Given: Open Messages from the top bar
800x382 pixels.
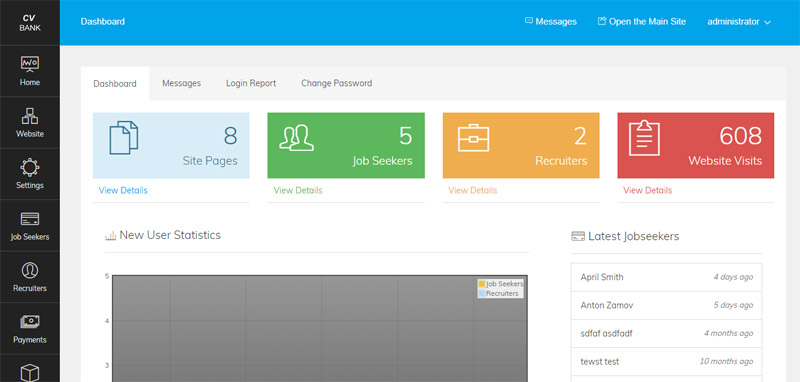Looking at the screenshot, I should (x=551, y=22).
